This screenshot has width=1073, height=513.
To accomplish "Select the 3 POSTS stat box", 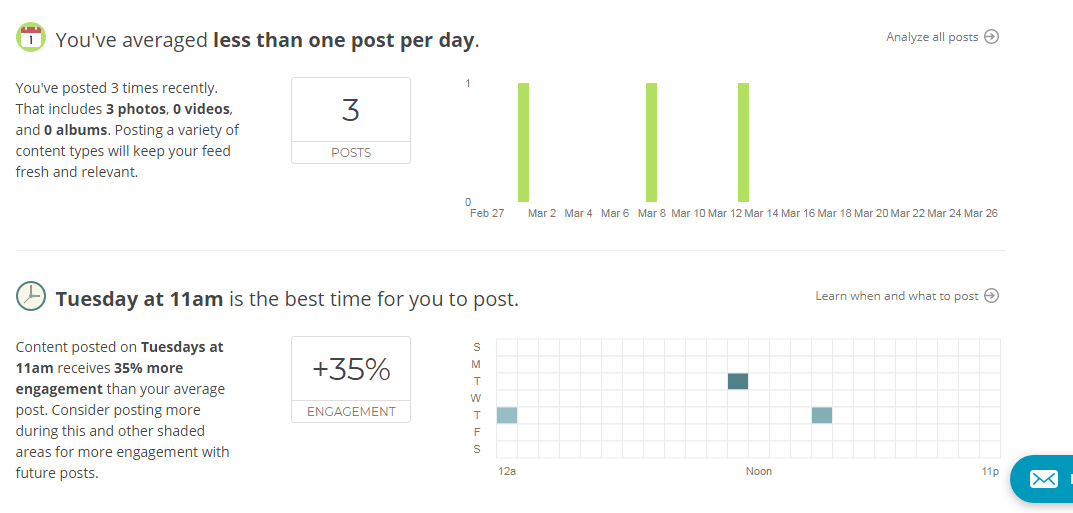I will [351, 120].
